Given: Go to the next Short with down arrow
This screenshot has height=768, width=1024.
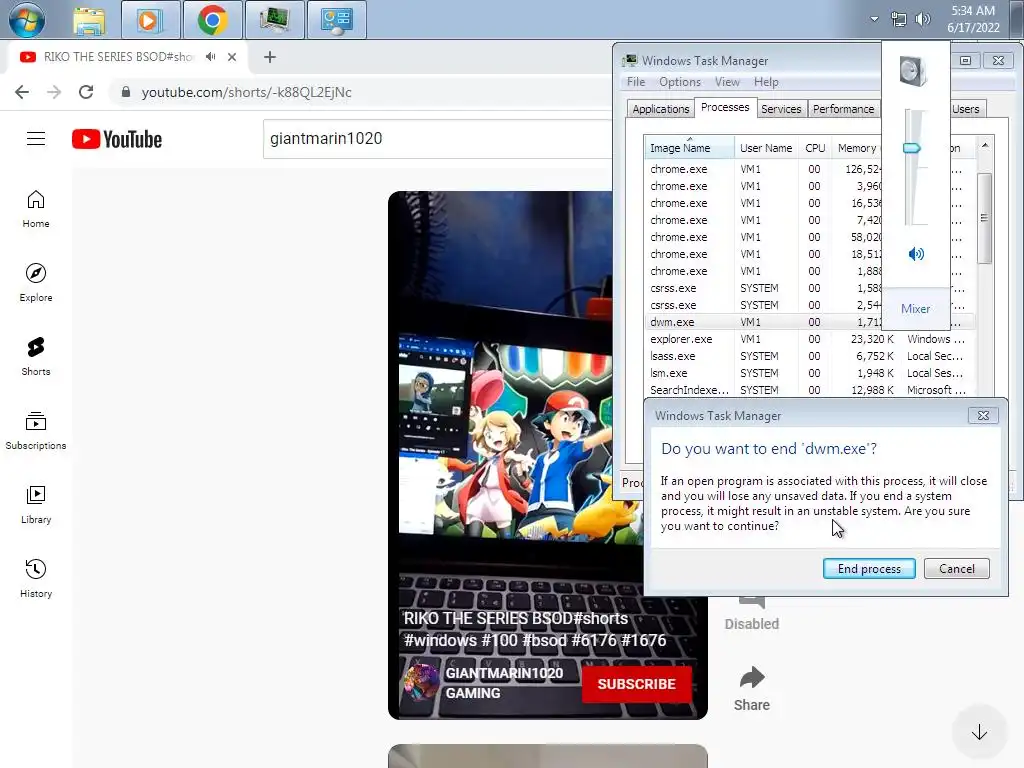Looking at the screenshot, I should (x=979, y=733).
